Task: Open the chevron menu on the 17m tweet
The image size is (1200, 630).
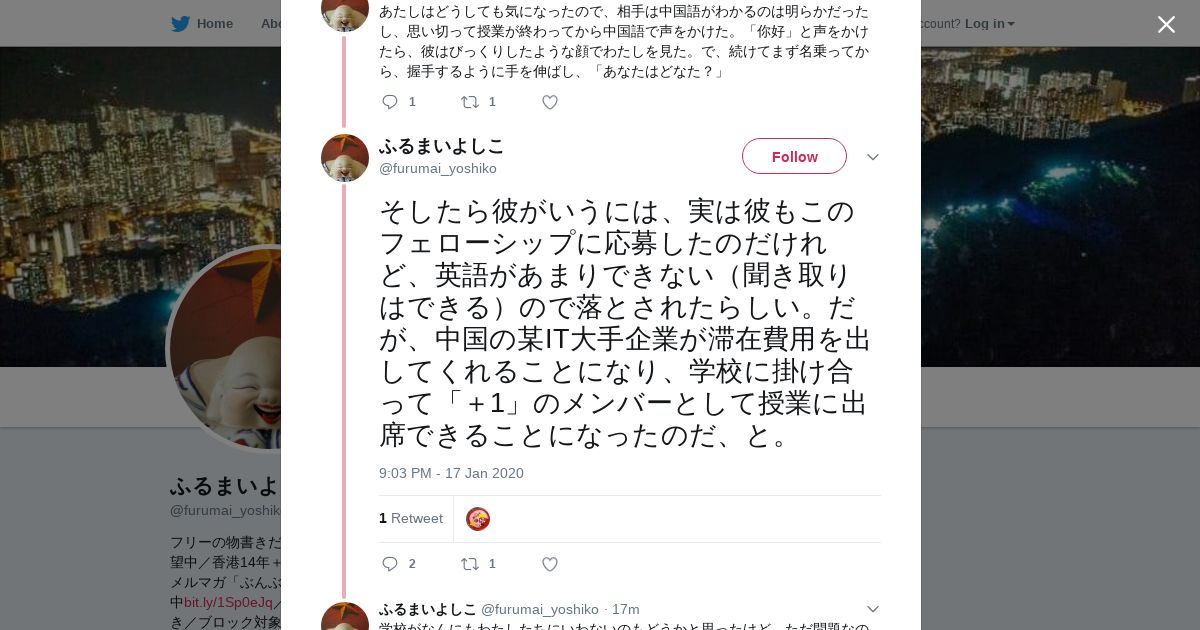Action: pos(872,609)
